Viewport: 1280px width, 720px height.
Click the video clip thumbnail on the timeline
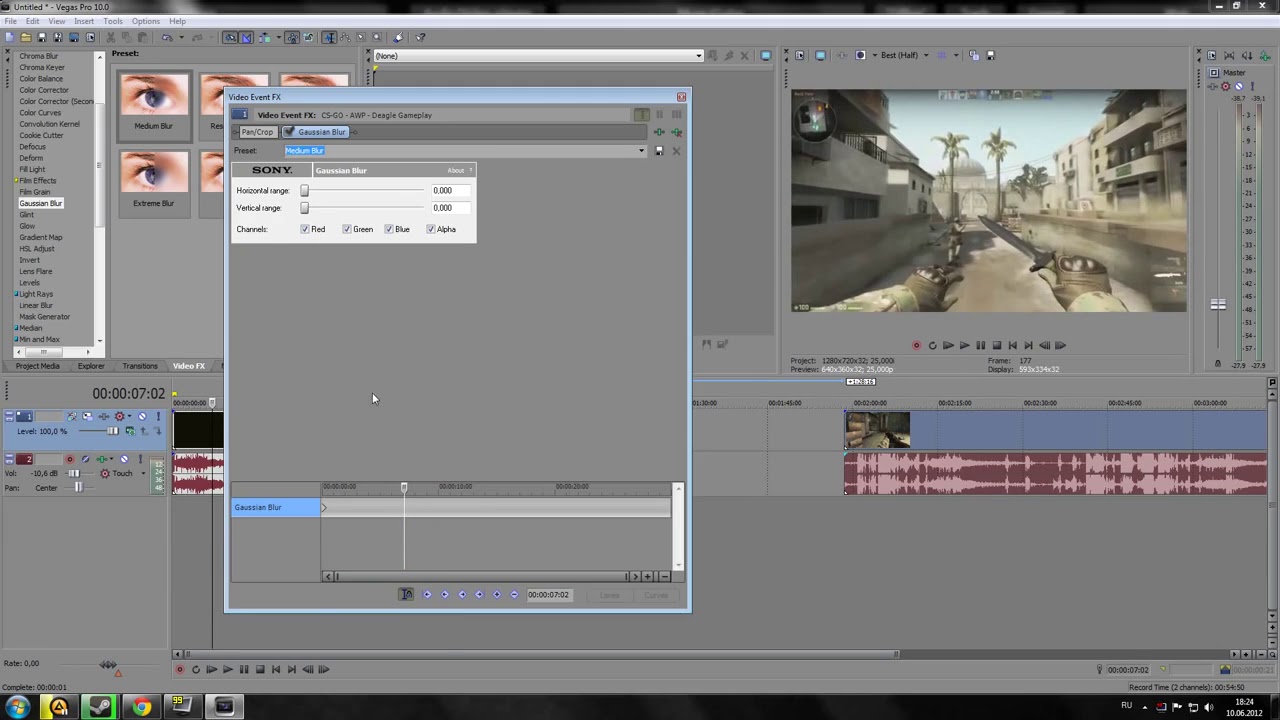[877, 430]
